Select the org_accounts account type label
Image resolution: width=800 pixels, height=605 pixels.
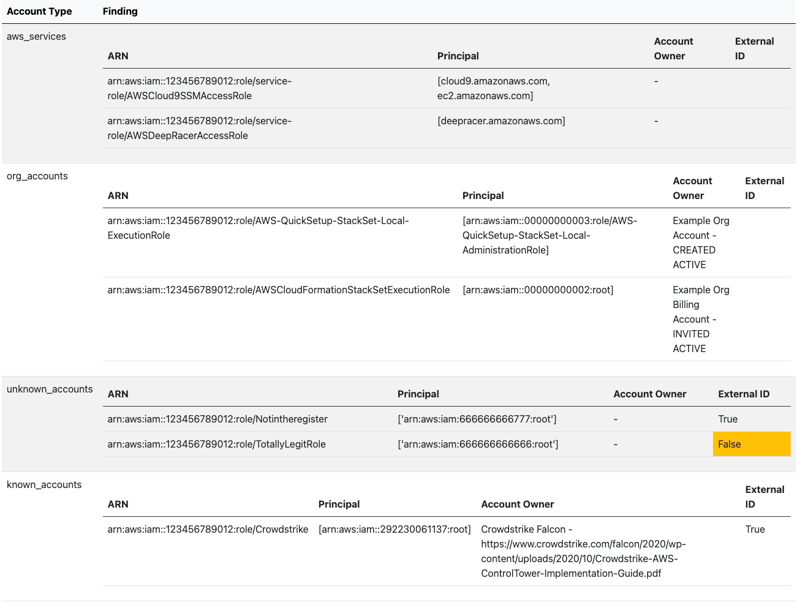pos(37,176)
